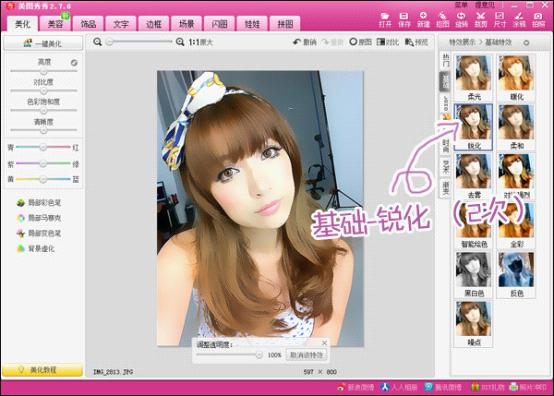The height and width of the screenshot is (396, 554).
Task: Switch to the 文字 tab
Action: coord(121,24)
